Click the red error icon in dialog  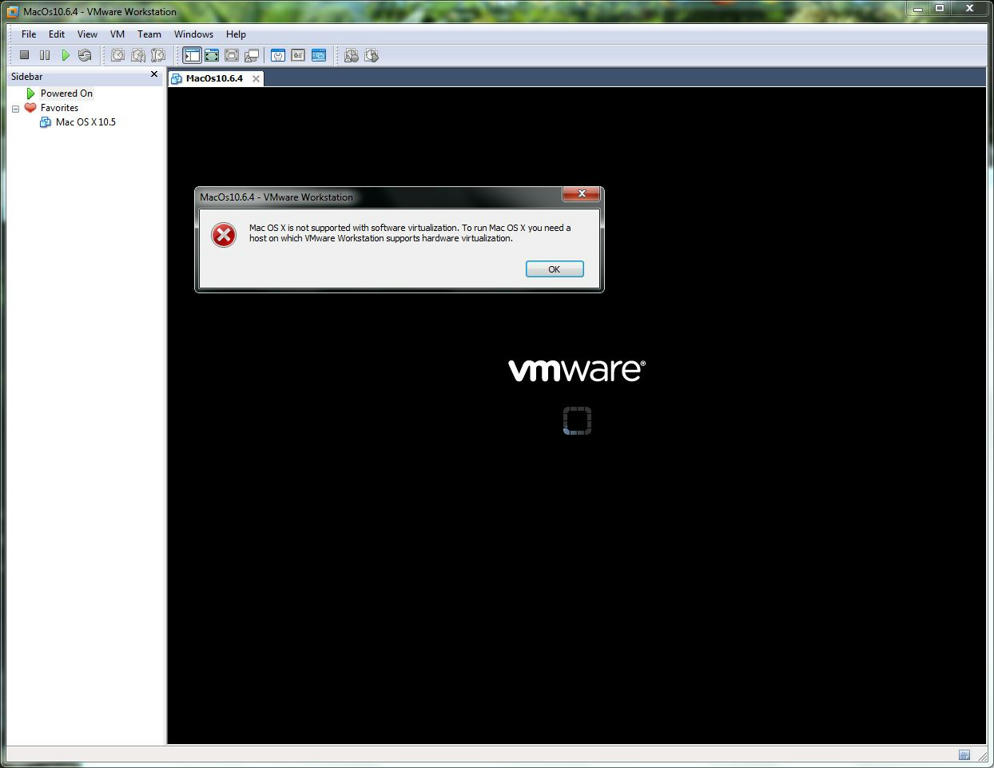click(224, 235)
